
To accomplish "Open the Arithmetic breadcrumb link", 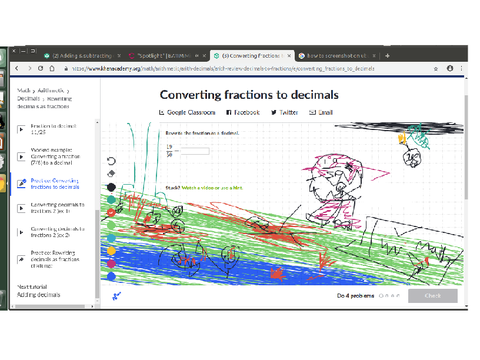I will tap(51, 90).
